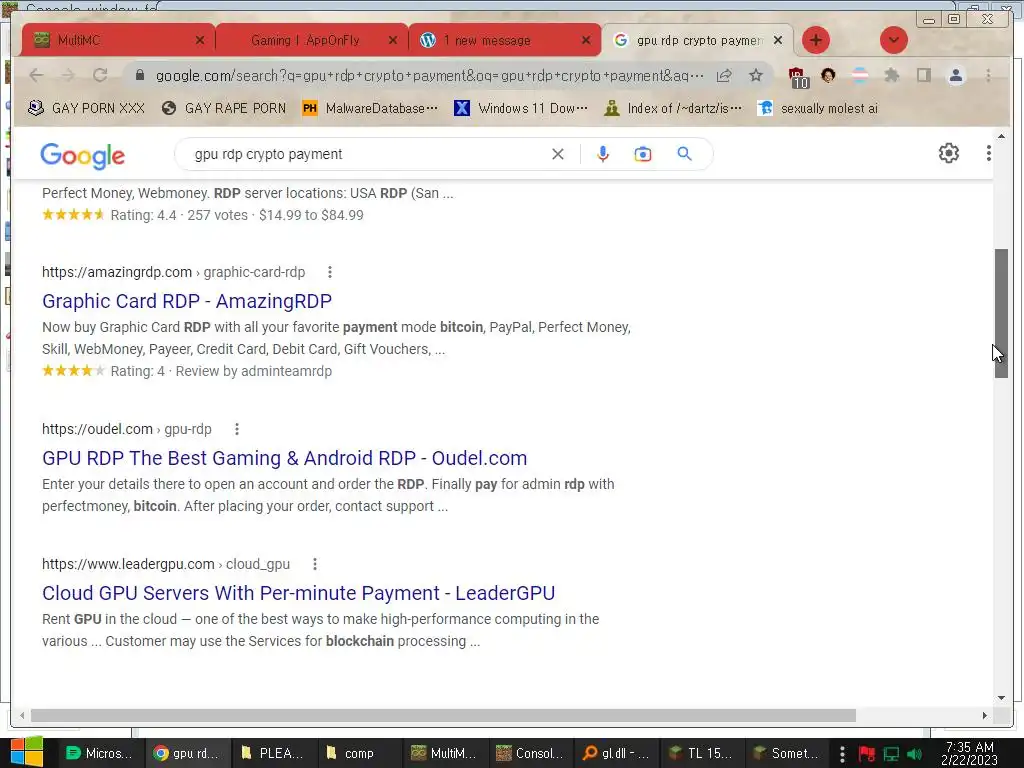Open the PLEA… folder on taskbar
1024x768 pixels.
pos(272,753)
